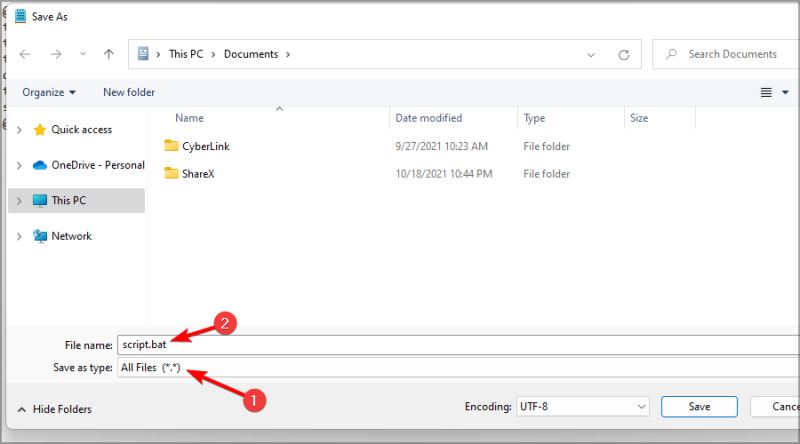Click File folder type of the CyberLink row

[546, 146]
